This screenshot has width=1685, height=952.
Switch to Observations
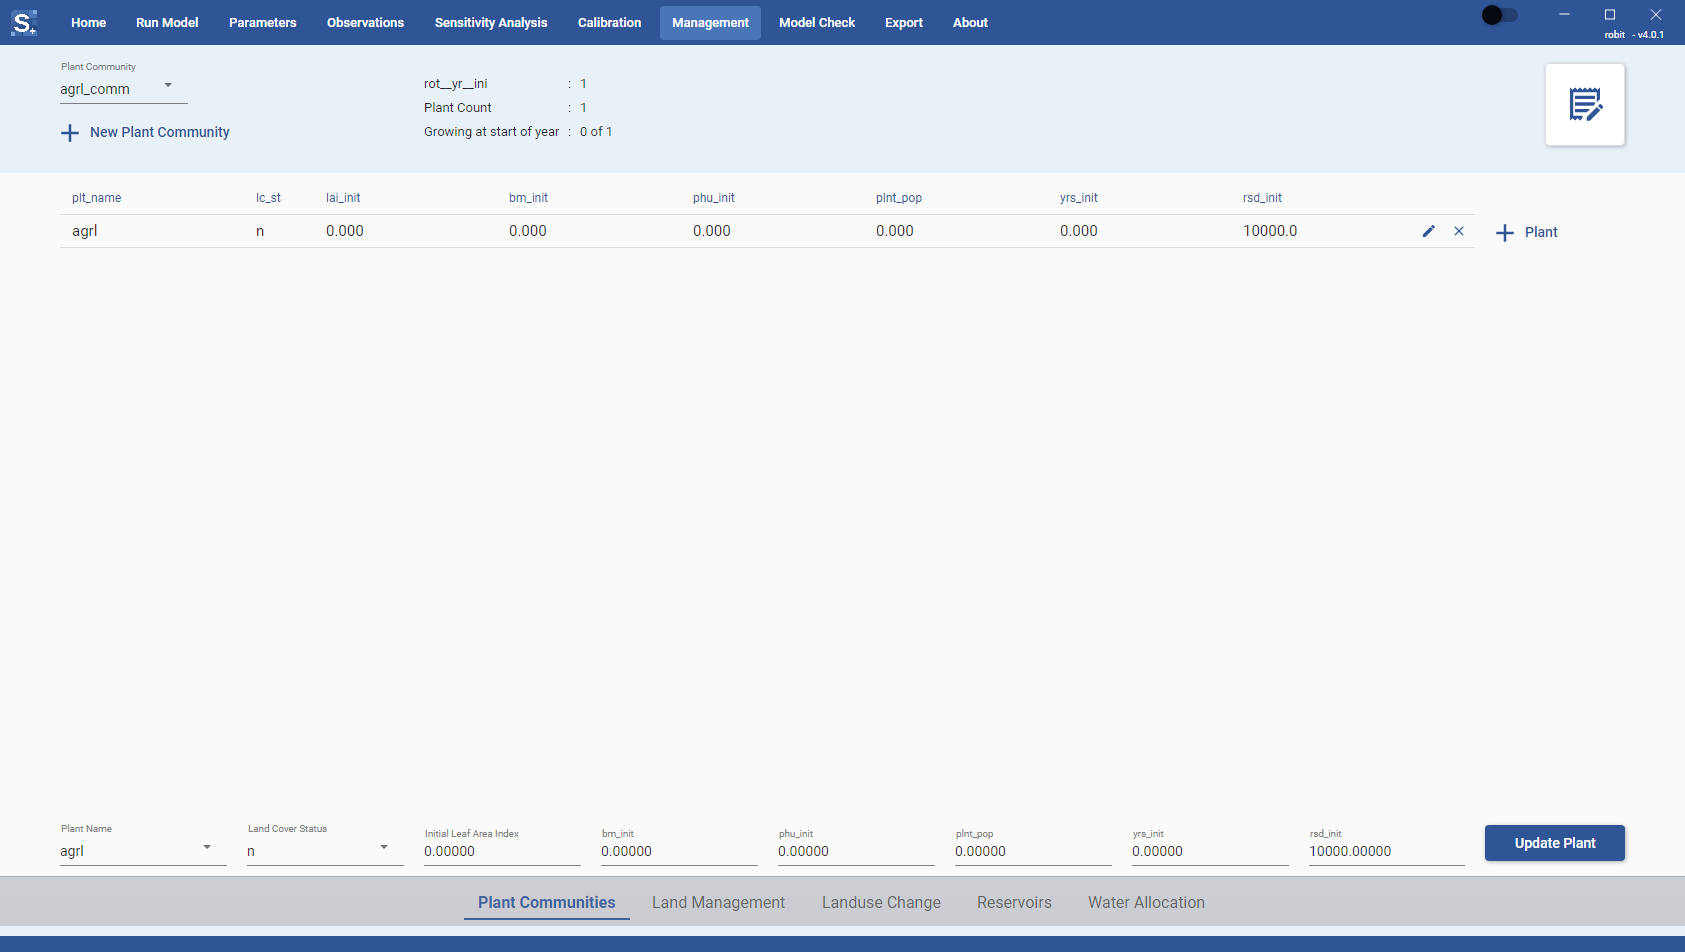(366, 22)
